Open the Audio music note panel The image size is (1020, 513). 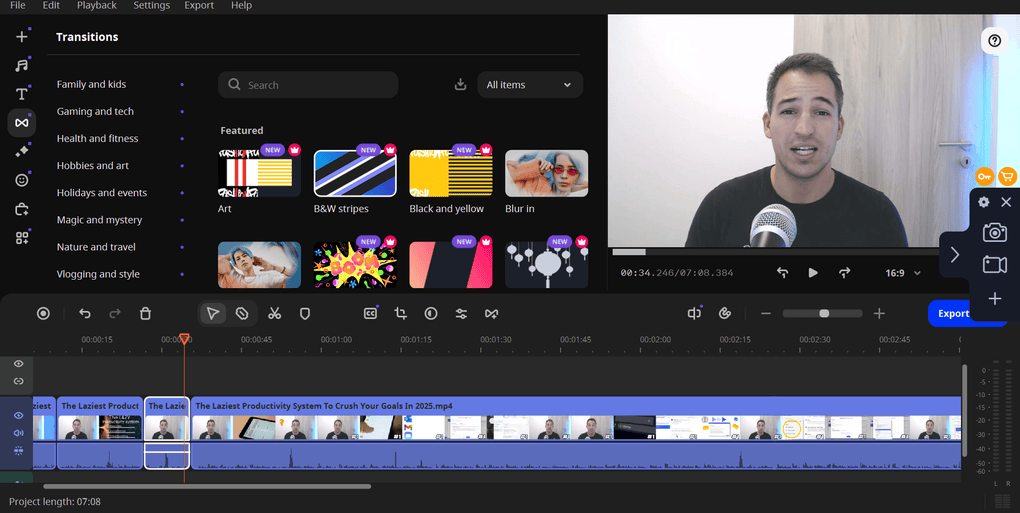[x=21, y=65]
